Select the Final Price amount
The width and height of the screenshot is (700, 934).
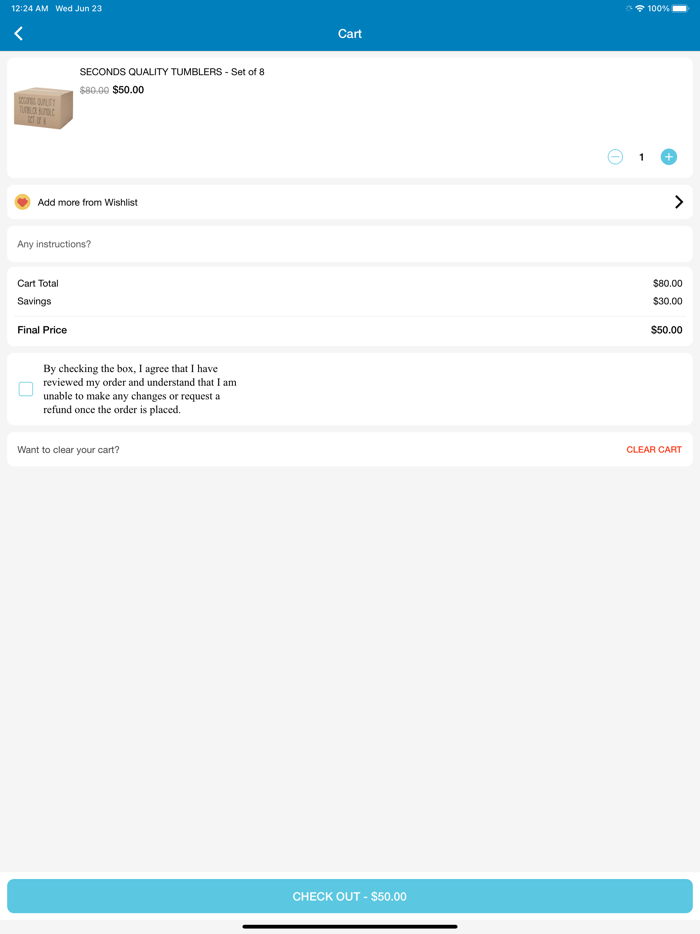coord(666,330)
